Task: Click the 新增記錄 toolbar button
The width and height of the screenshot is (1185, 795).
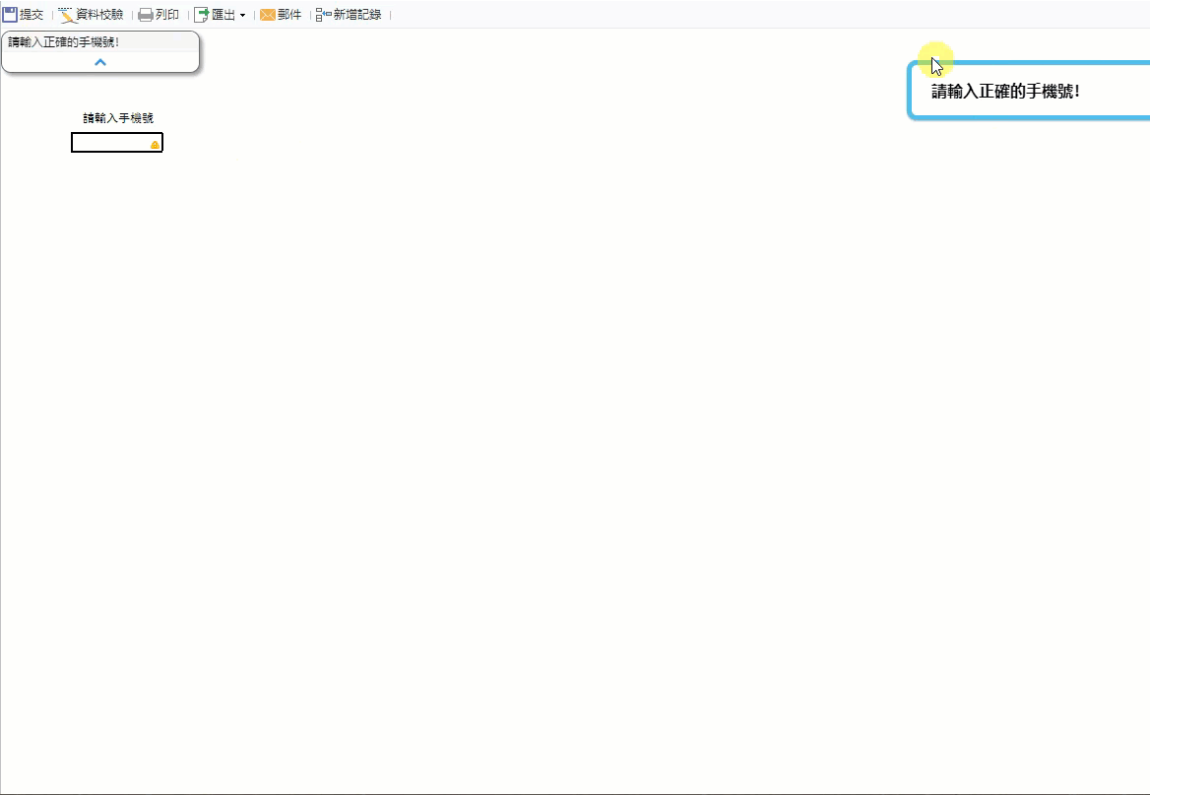Action: (348, 14)
